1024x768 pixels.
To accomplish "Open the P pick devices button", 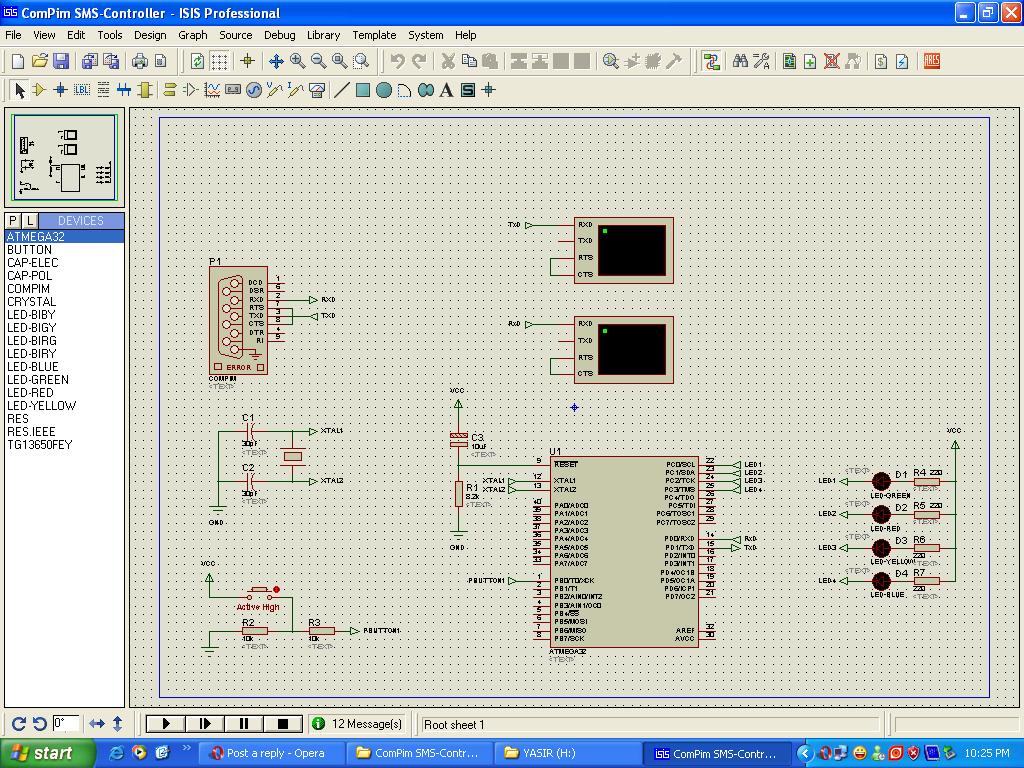I will [x=13, y=221].
